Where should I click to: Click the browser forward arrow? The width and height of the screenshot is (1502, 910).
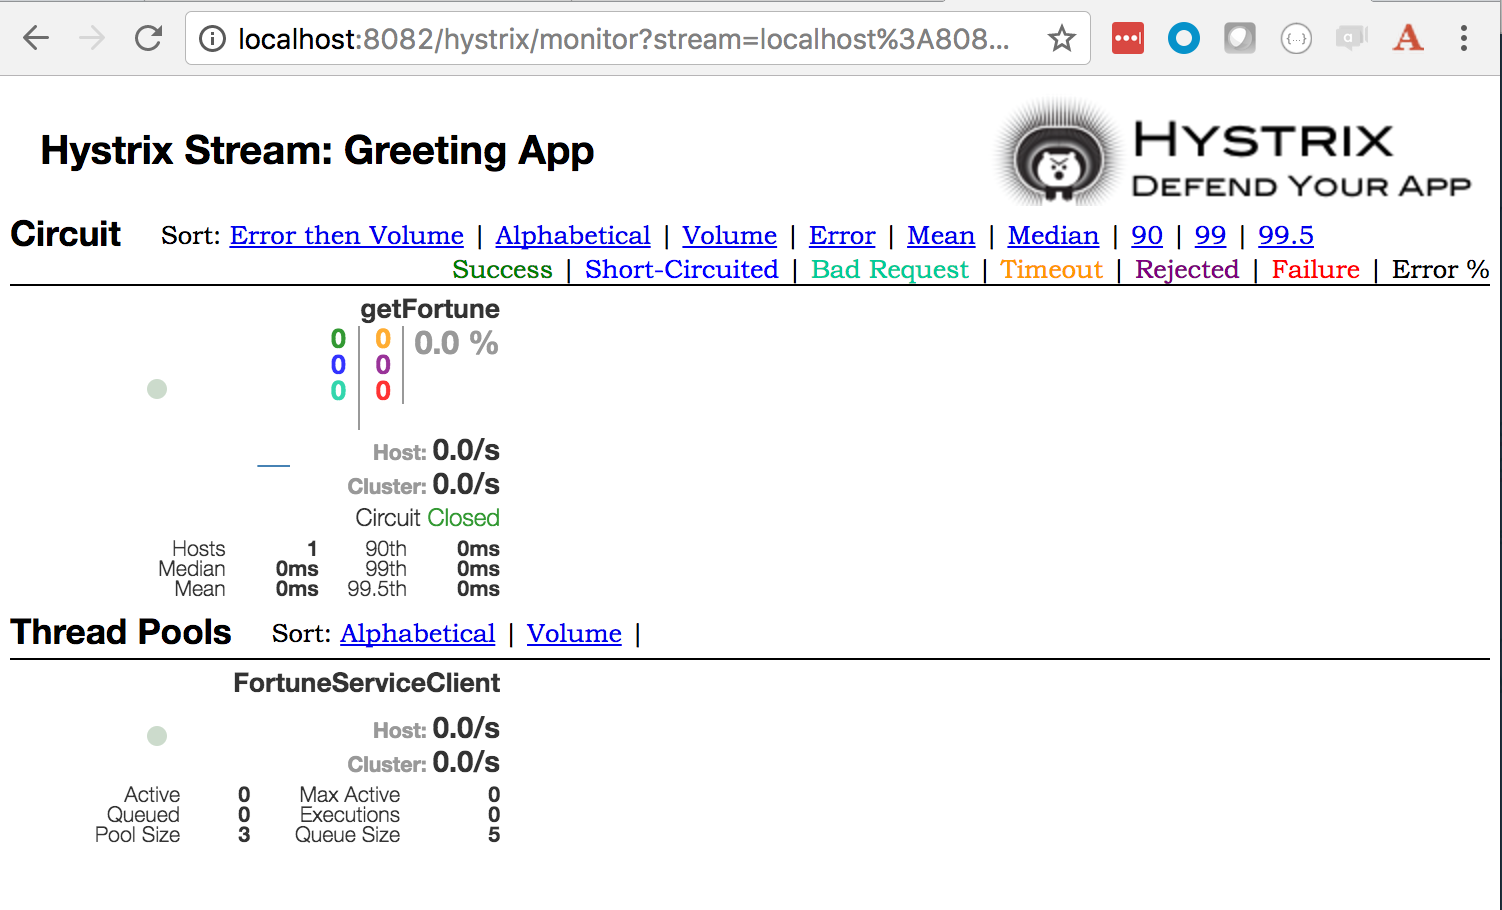pyautogui.click(x=92, y=38)
